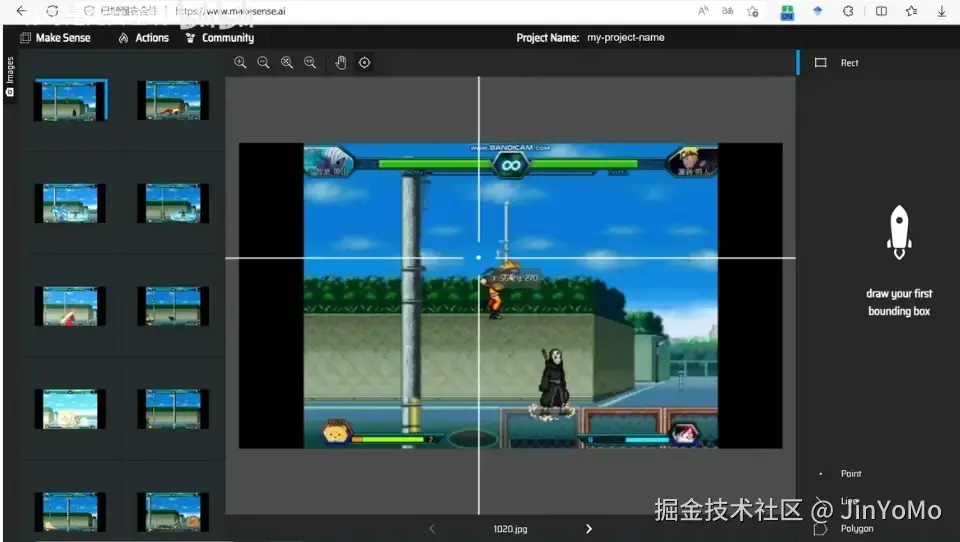Open thumbnail in second row, left column
The width and height of the screenshot is (960, 542).
[x=70, y=203]
